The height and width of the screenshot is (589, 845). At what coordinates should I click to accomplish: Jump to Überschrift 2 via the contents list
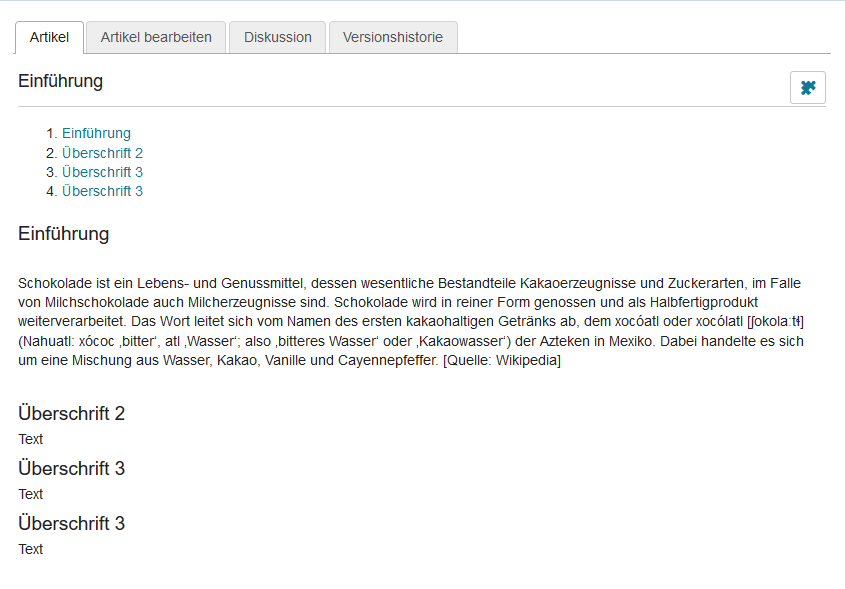pyautogui.click(x=102, y=152)
